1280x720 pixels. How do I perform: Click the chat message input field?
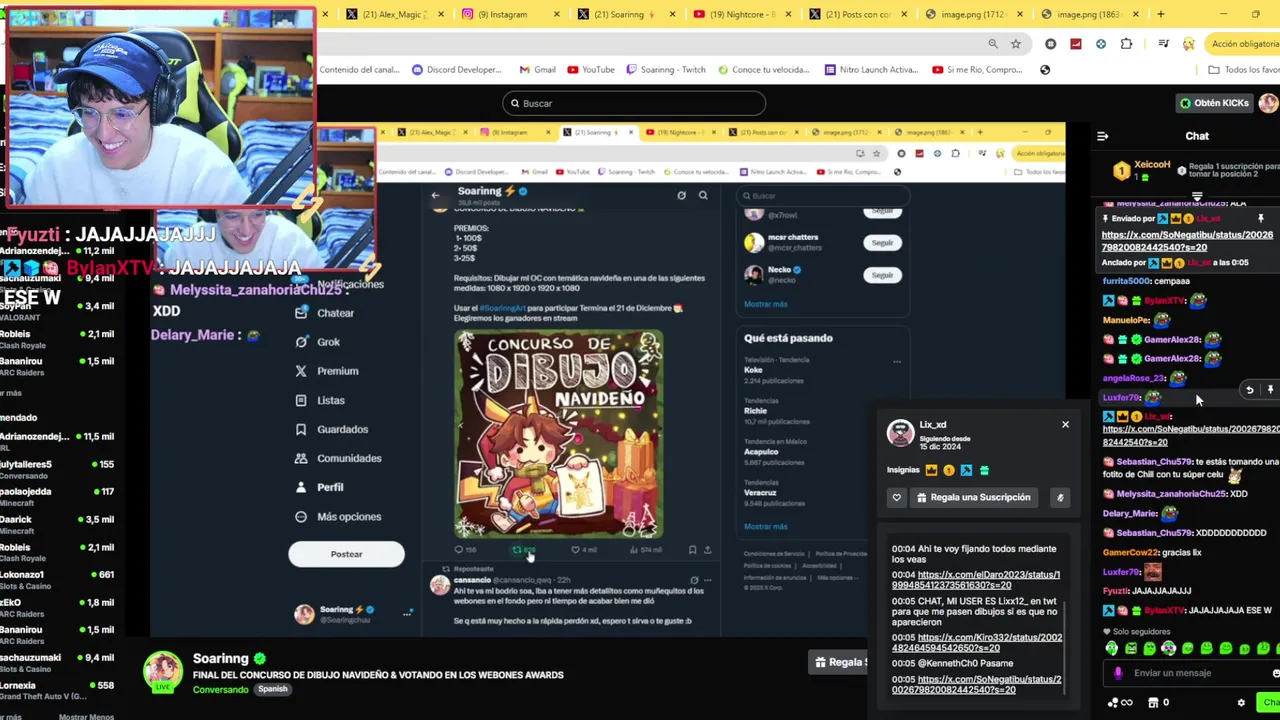coord(1190,673)
